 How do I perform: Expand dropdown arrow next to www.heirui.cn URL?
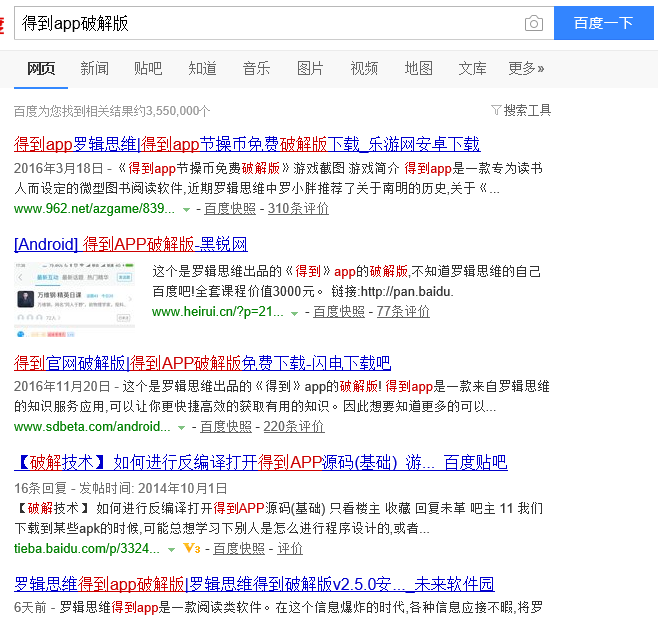(x=295, y=313)
